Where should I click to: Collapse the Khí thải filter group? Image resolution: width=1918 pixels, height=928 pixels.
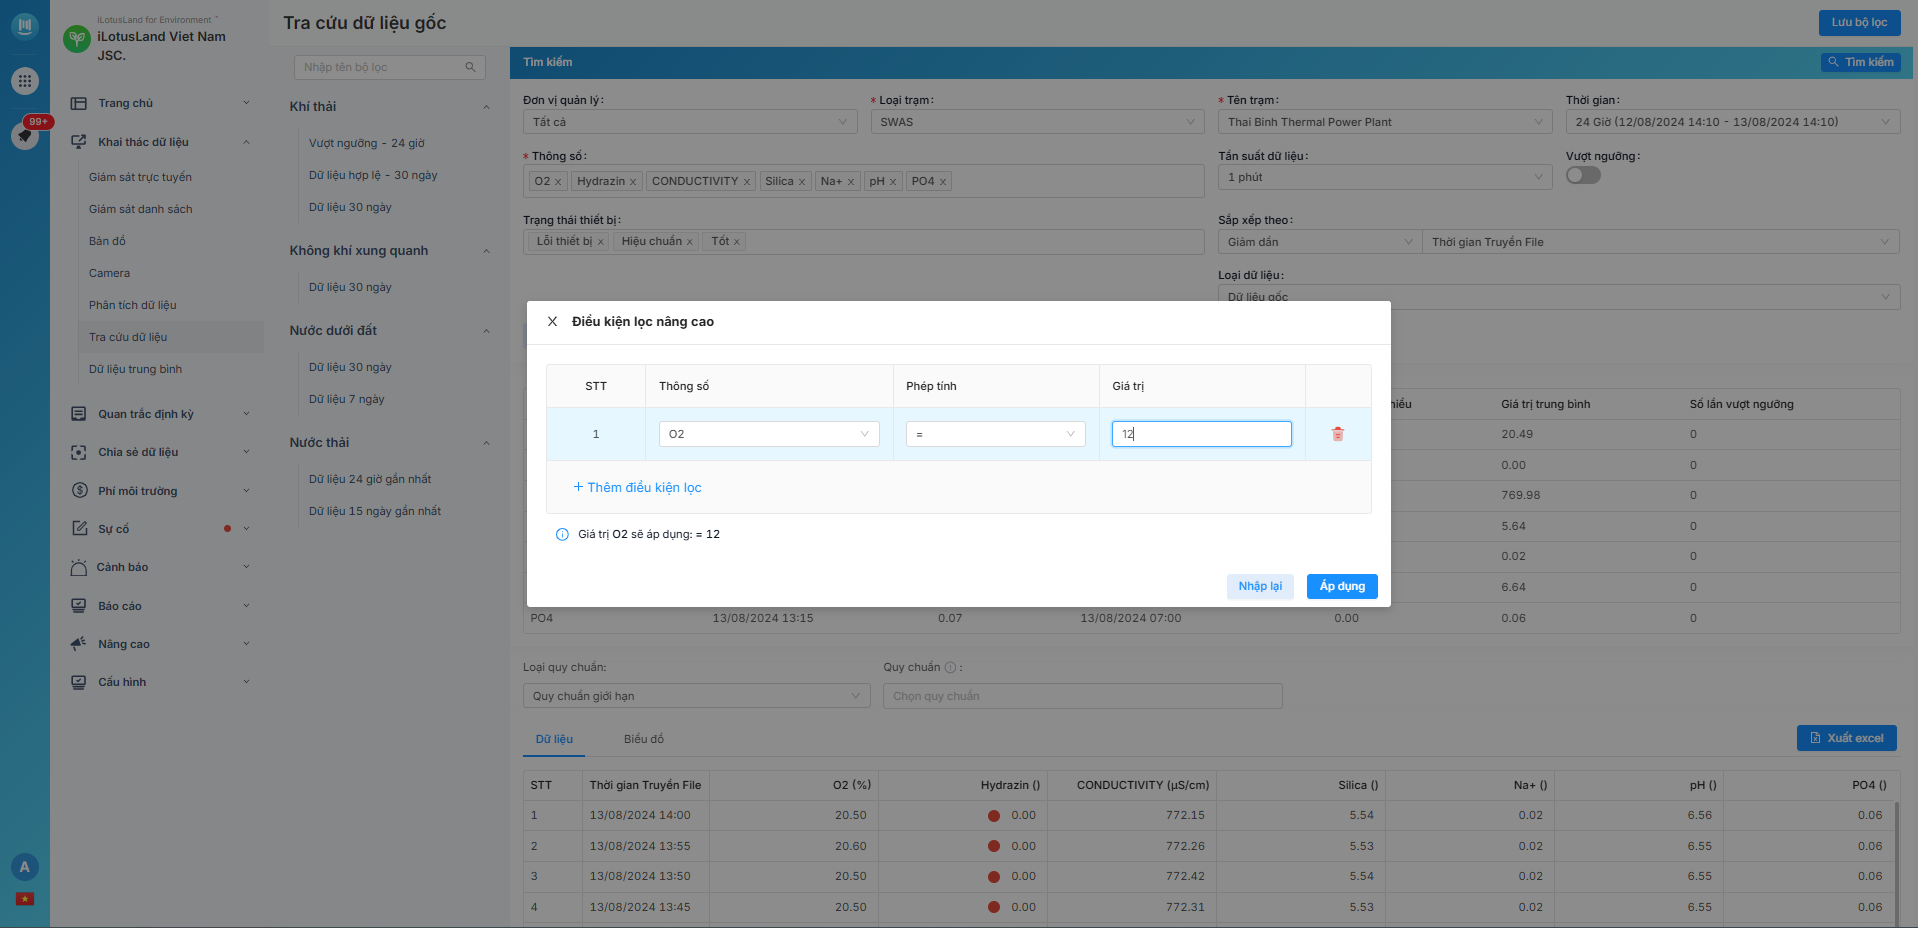pyautogui.click(x=486, y=107)
